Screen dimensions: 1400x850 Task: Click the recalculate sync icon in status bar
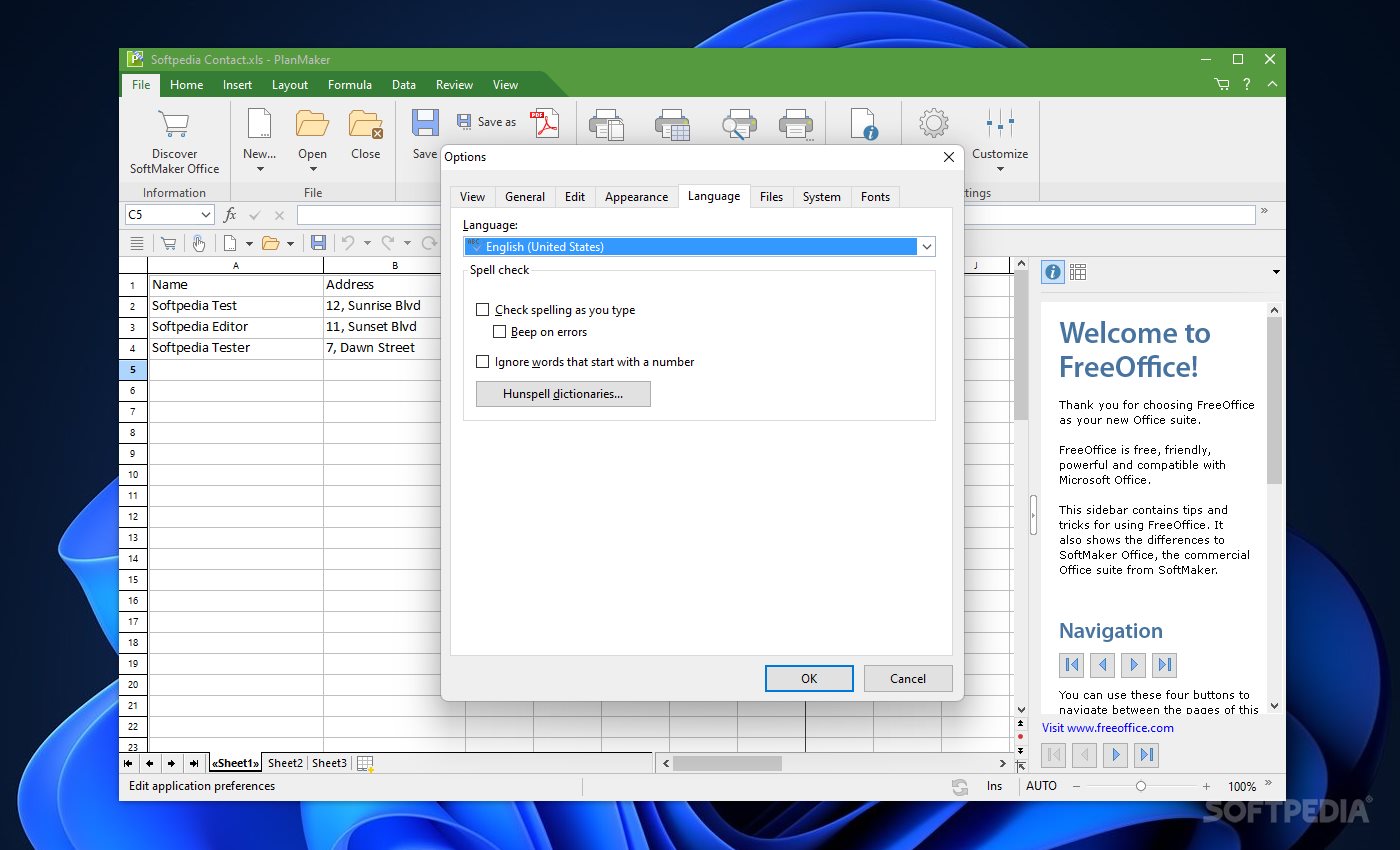960,787
